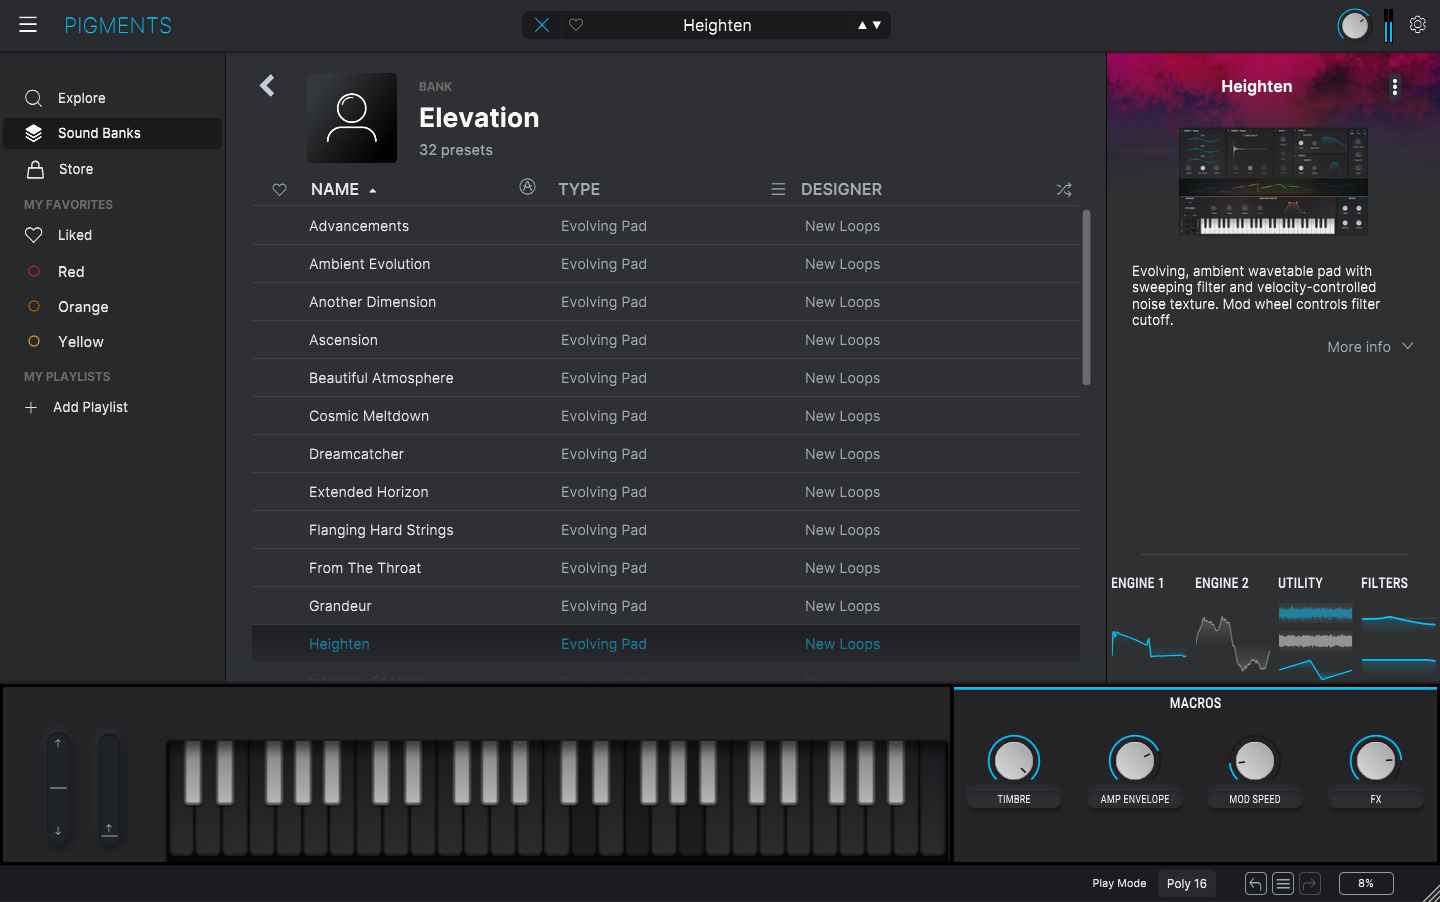Toggle like on the Heighten preset

(x=279, y=644)
